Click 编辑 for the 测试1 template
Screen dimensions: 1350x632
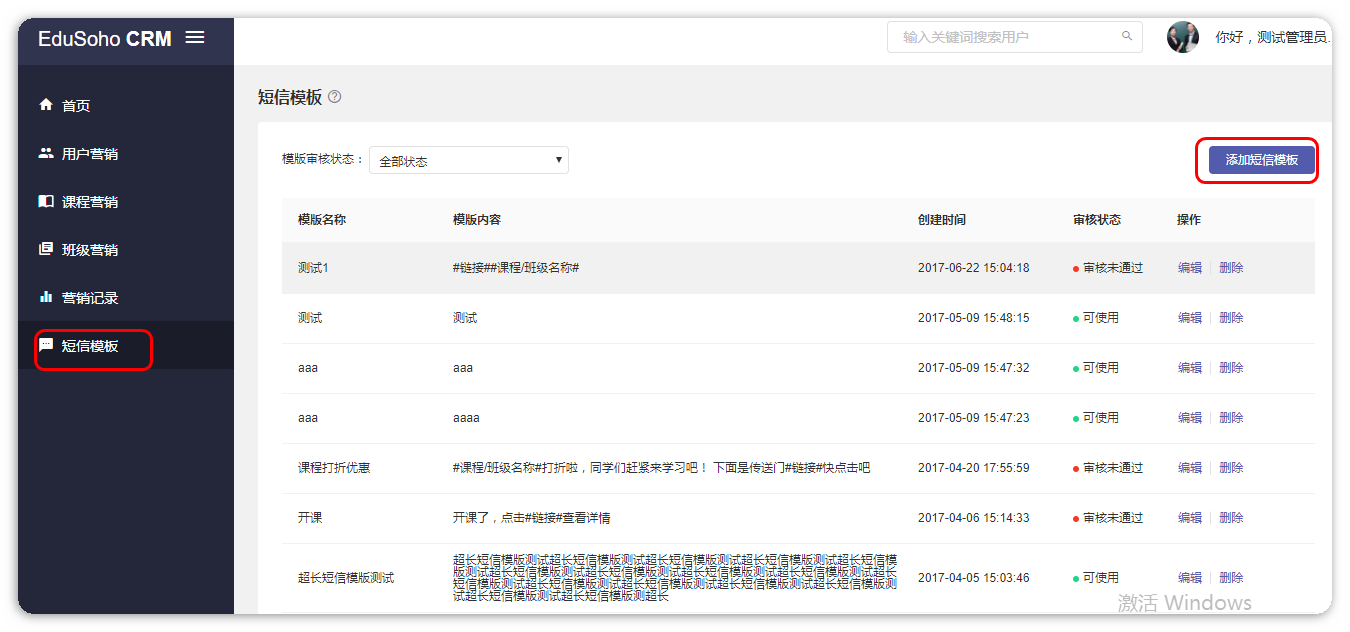[1190, 268]
